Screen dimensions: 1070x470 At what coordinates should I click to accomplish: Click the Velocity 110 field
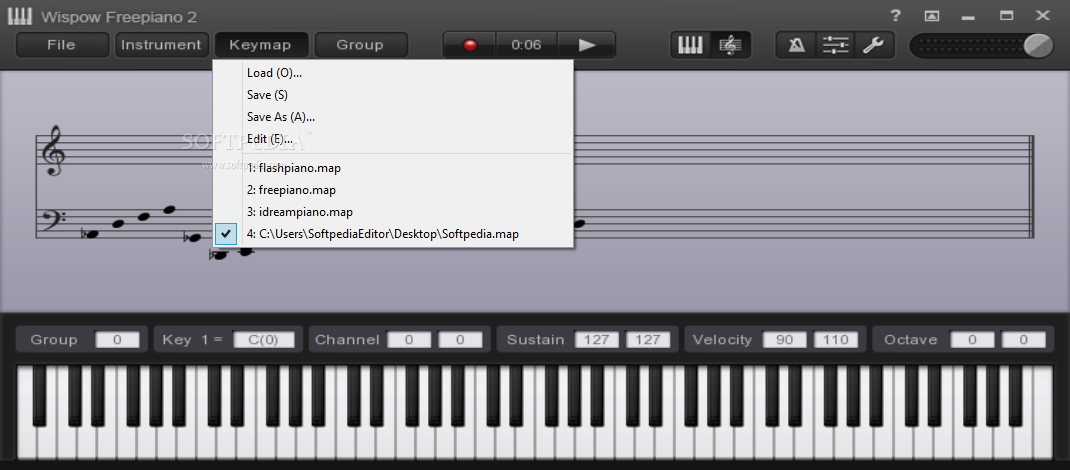point(836,340)
